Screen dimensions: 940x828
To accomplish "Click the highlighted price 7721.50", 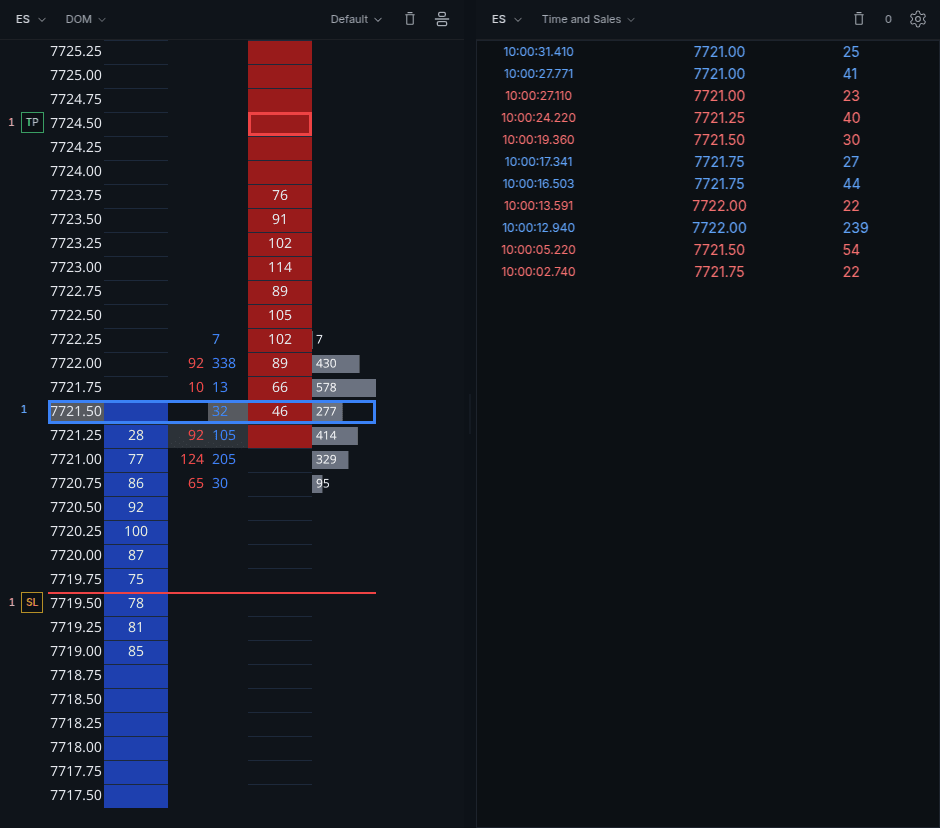I will click(76, 411).
